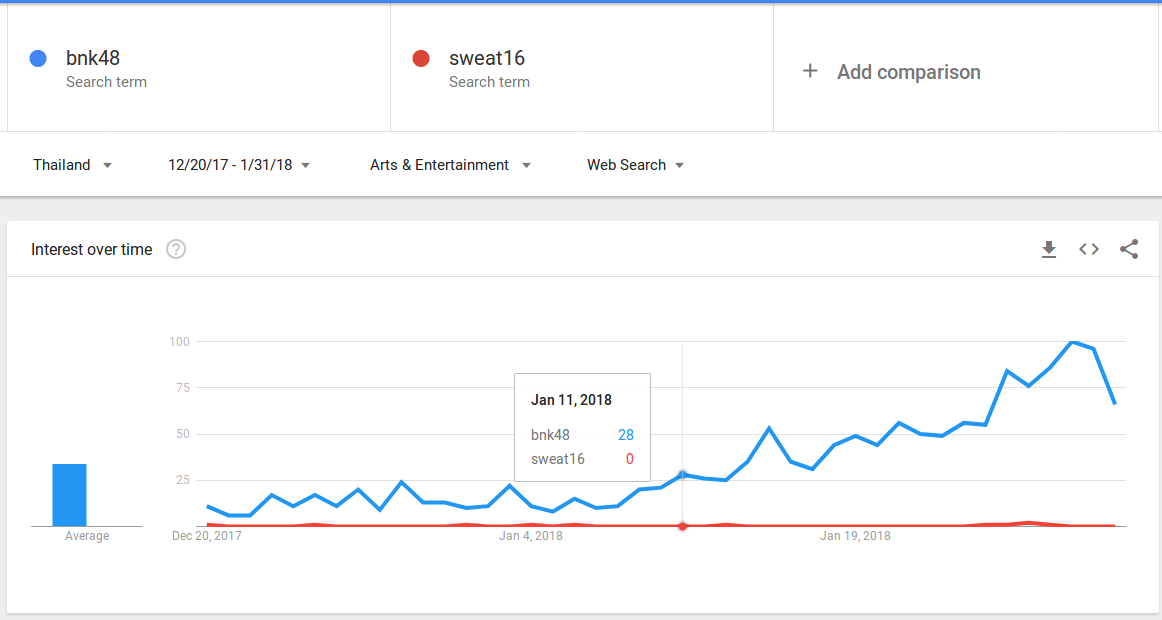Click the Jan 4, 2018 axis label
This screenshot has height=620, width=1162.
click(531, 536)
